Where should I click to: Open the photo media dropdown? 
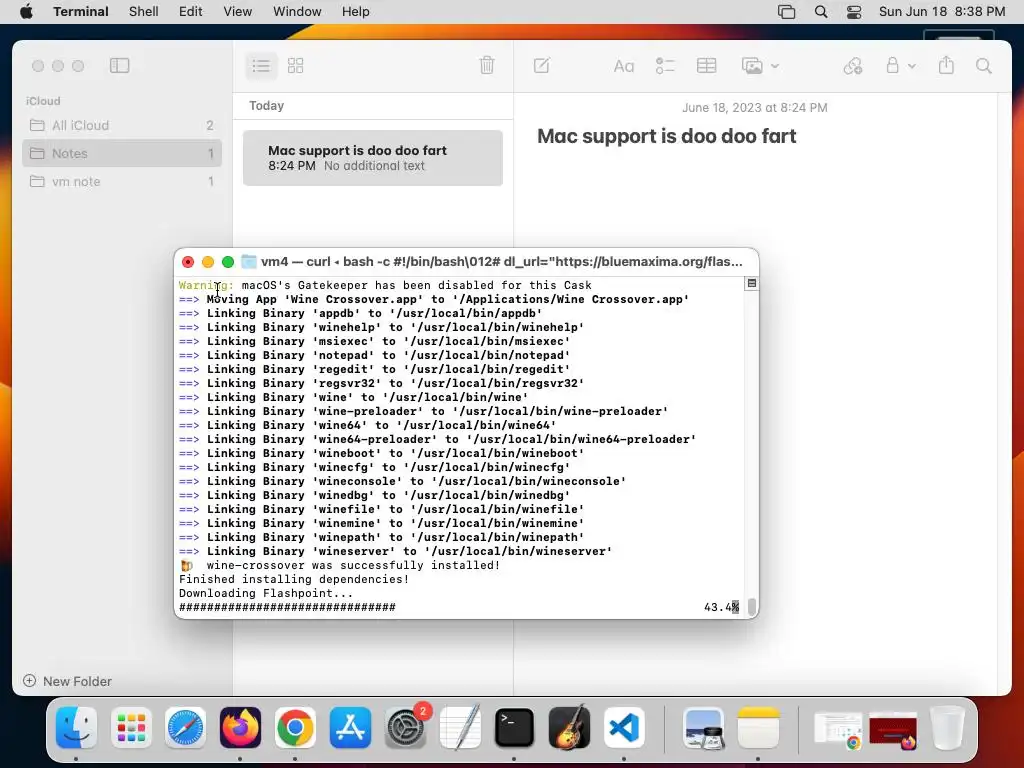point(760,65)
